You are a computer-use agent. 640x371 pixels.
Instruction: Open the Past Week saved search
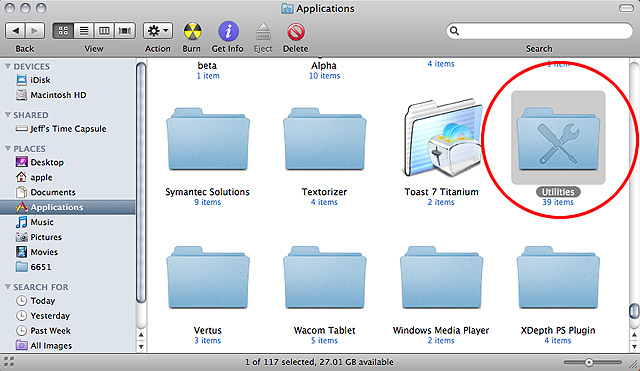[x=43, y=331]
